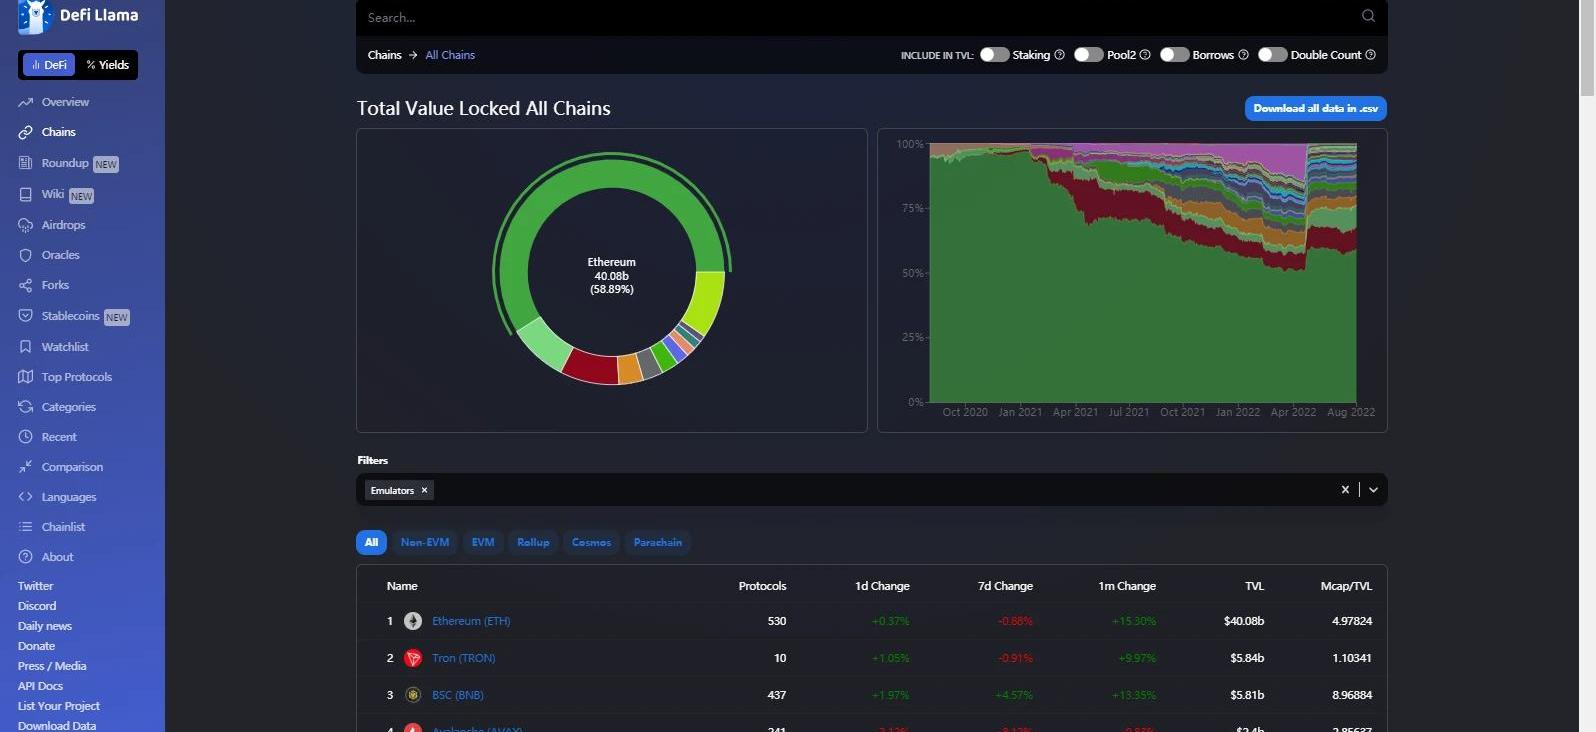The width and height of the screenshot is (1596, 732).
Task: Click the Staking help info icon
Action: point(1059,55)
